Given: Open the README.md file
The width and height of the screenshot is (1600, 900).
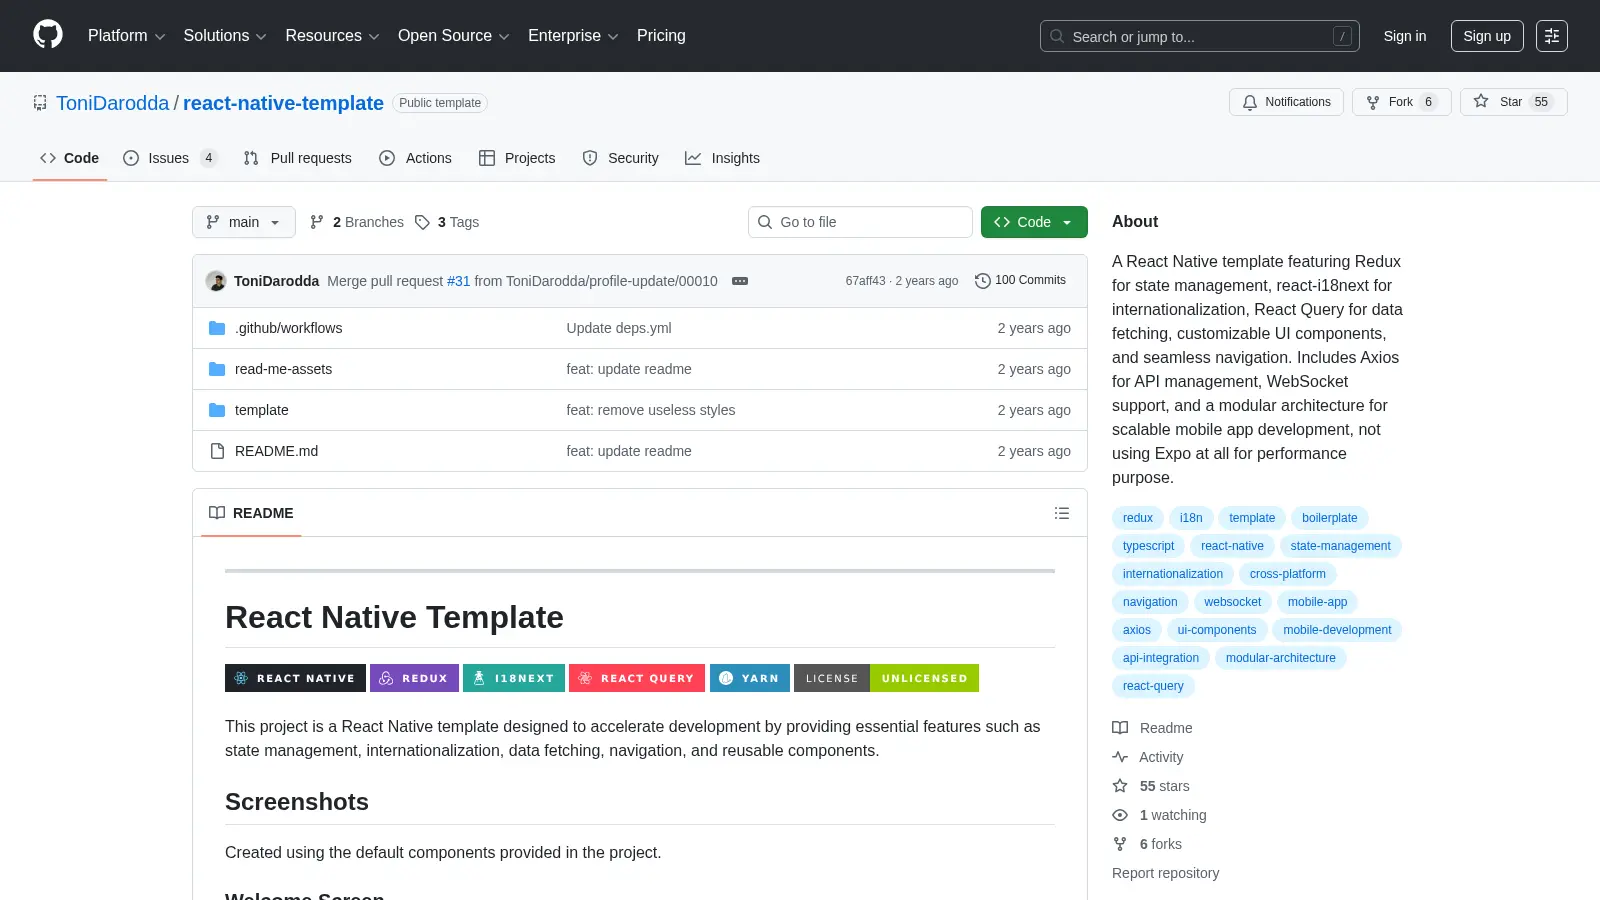Looking at the screenshot, I should click(276, 451).
